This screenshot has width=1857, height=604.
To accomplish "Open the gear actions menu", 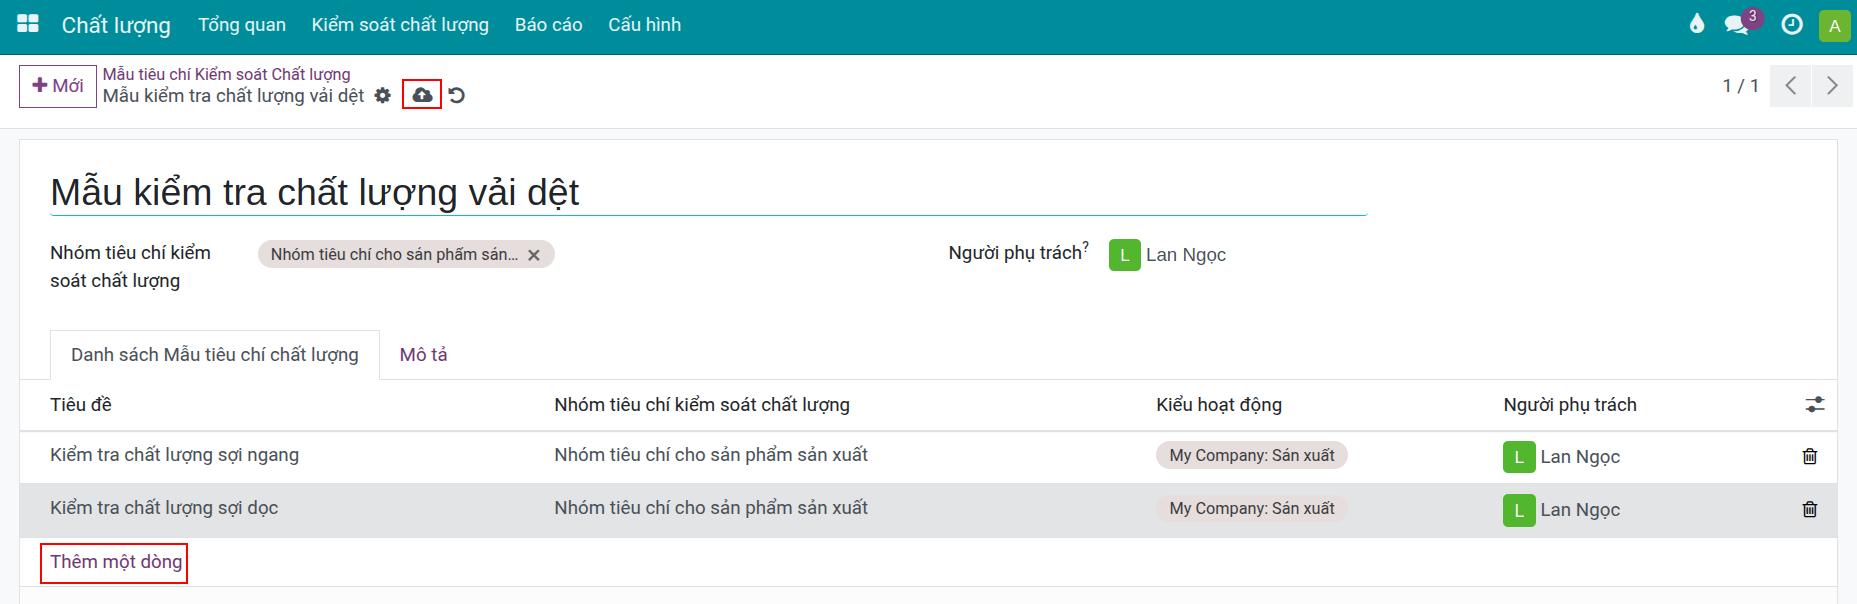I will coord(383,96).
